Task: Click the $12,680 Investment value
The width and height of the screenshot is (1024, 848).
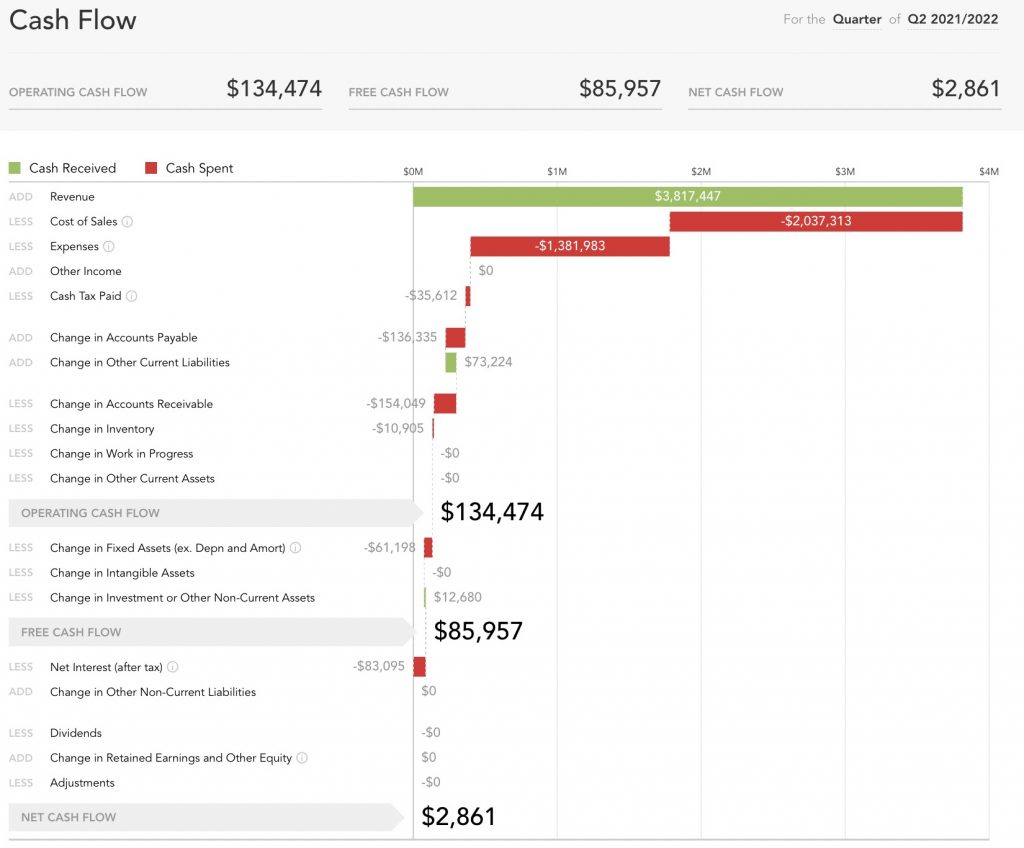Action: tap(458, 597)
